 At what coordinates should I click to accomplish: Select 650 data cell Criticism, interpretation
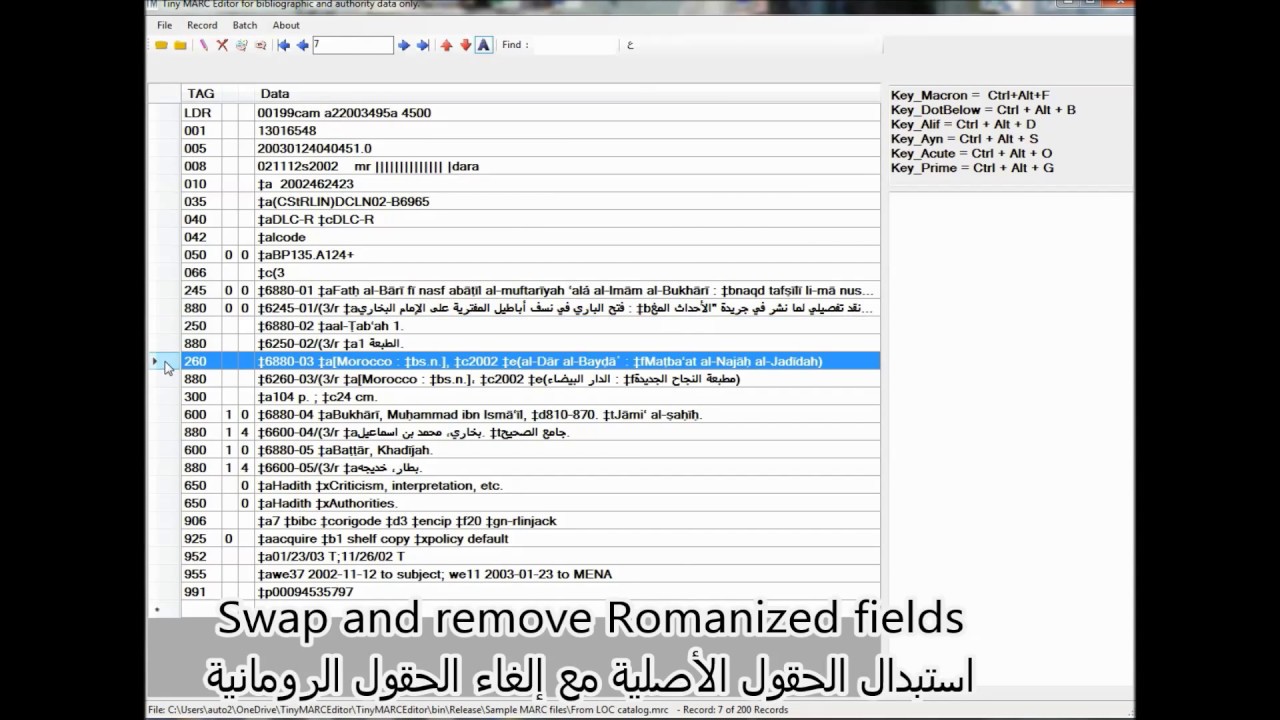[x=567, y=486]
